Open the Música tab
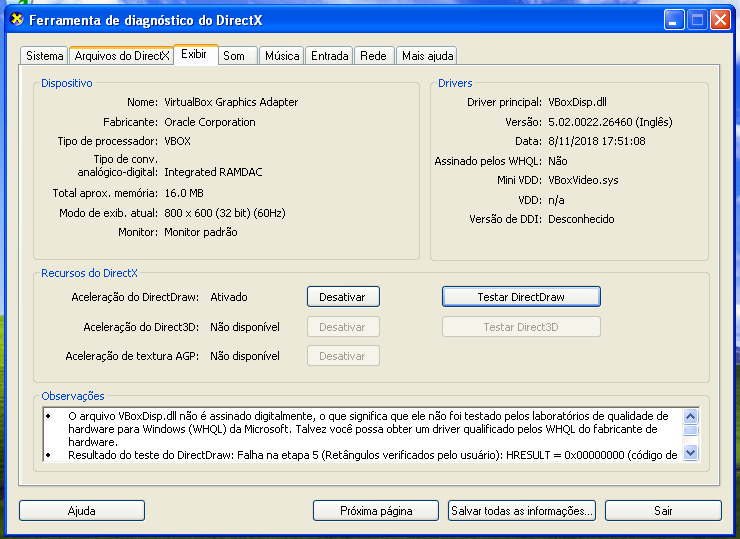Viewport: 740px width, 539px height. [281, 56]
